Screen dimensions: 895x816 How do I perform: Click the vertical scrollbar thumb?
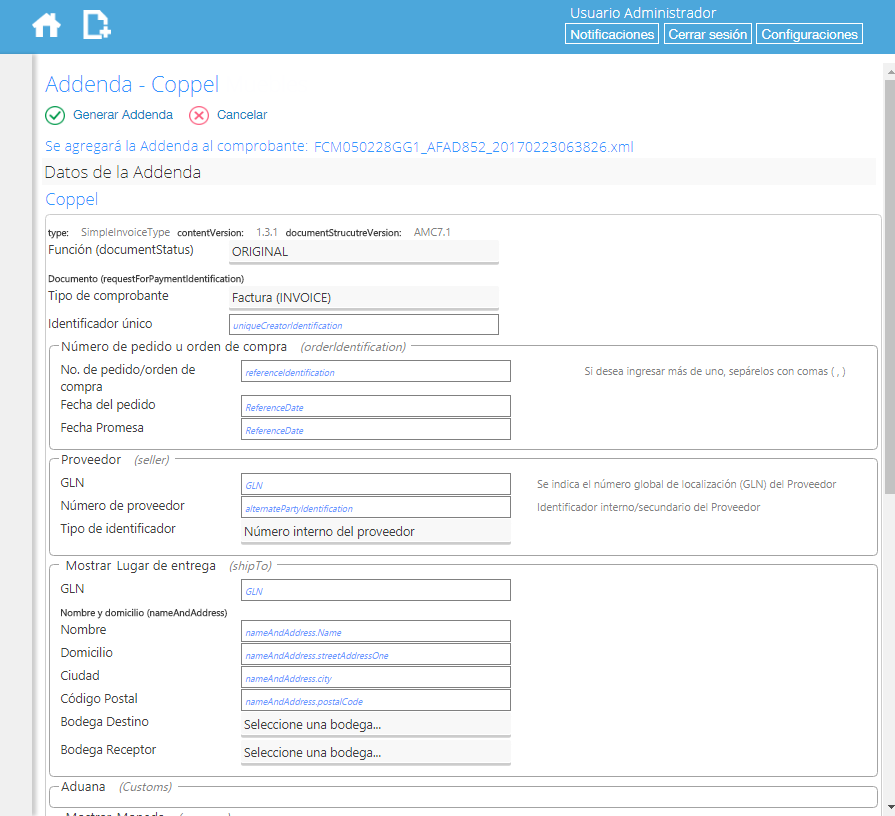click(x=890, y=287)
